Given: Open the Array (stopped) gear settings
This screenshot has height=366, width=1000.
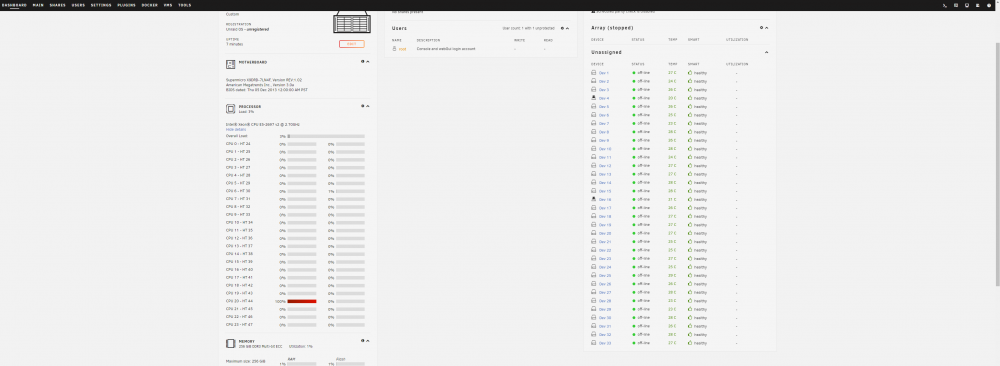Looking at the screenshot, I should coord(761,27).
